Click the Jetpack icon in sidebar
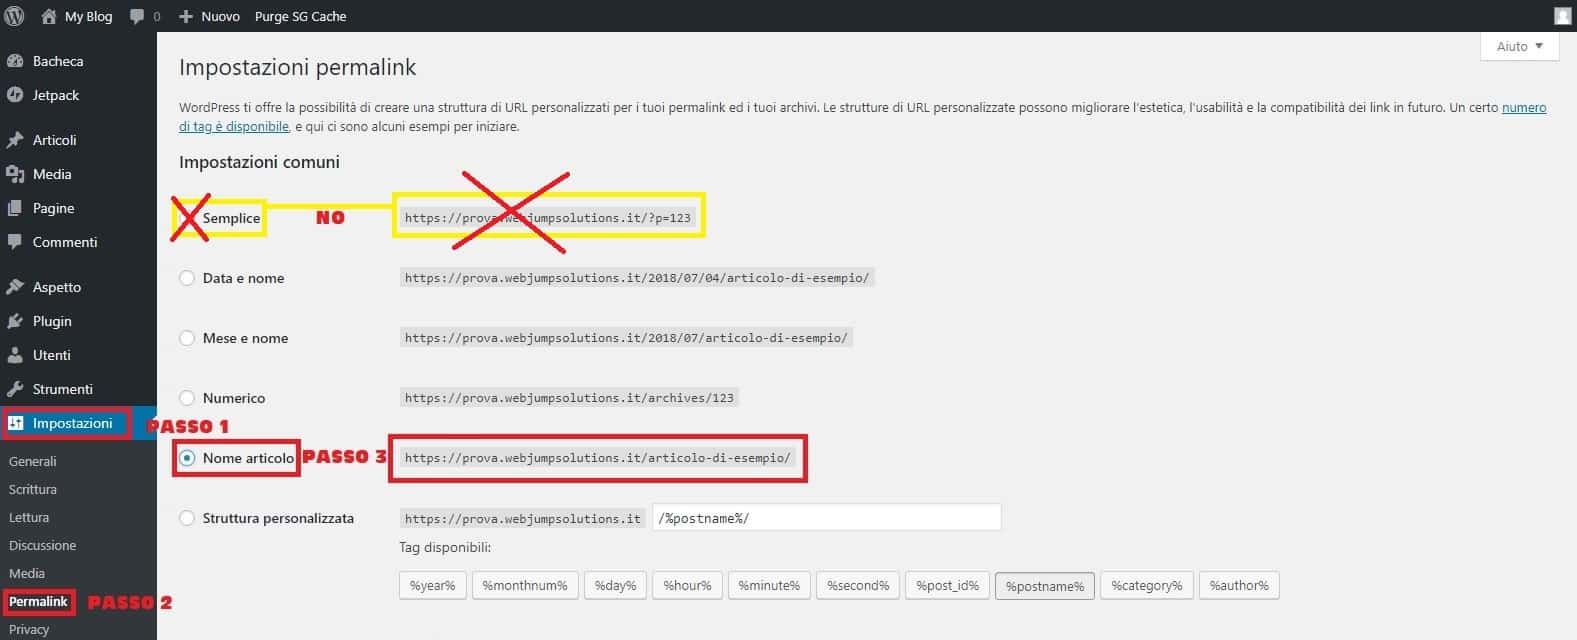1577x640 pixels. [15, 95]
